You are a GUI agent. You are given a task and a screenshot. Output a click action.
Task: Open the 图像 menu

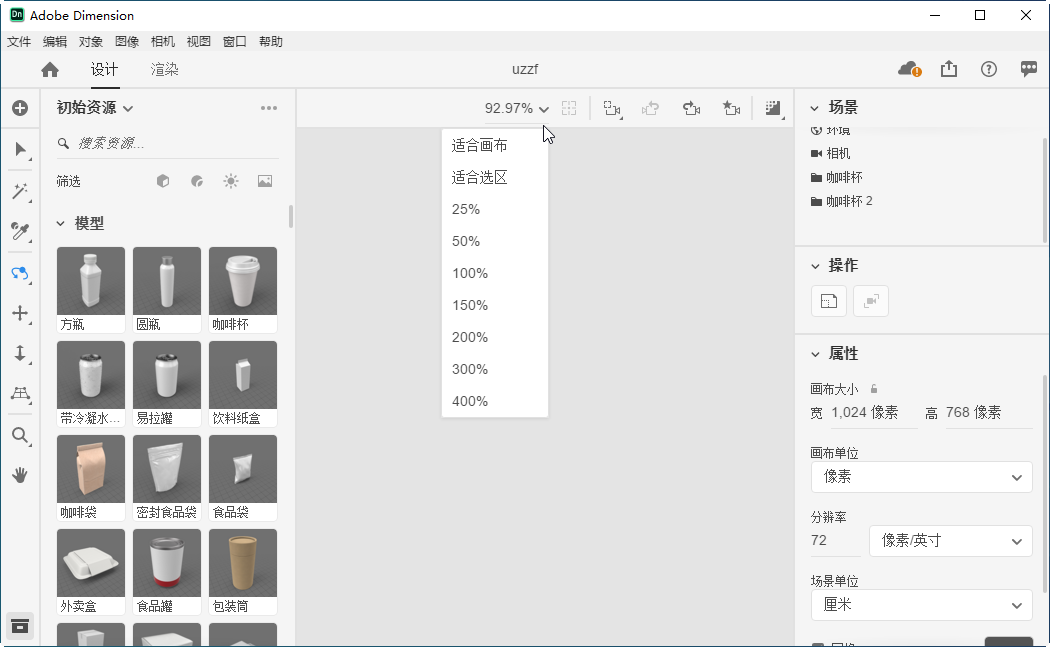[128, 41]
